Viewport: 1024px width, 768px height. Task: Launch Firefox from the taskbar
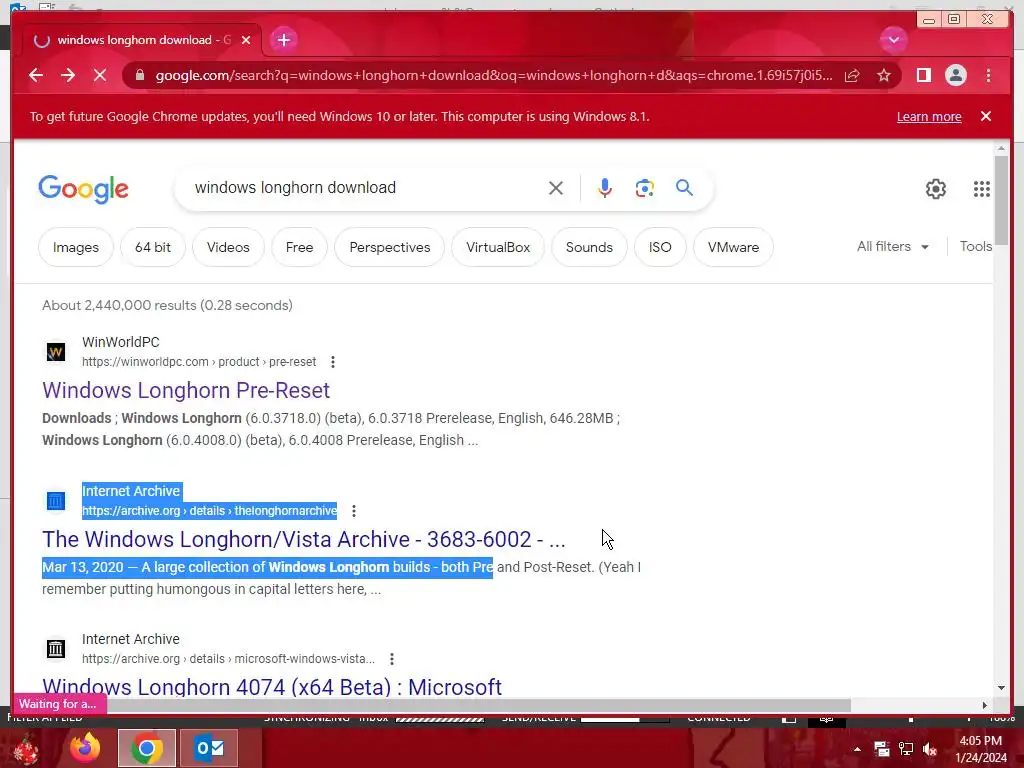(x=85, y=748)
